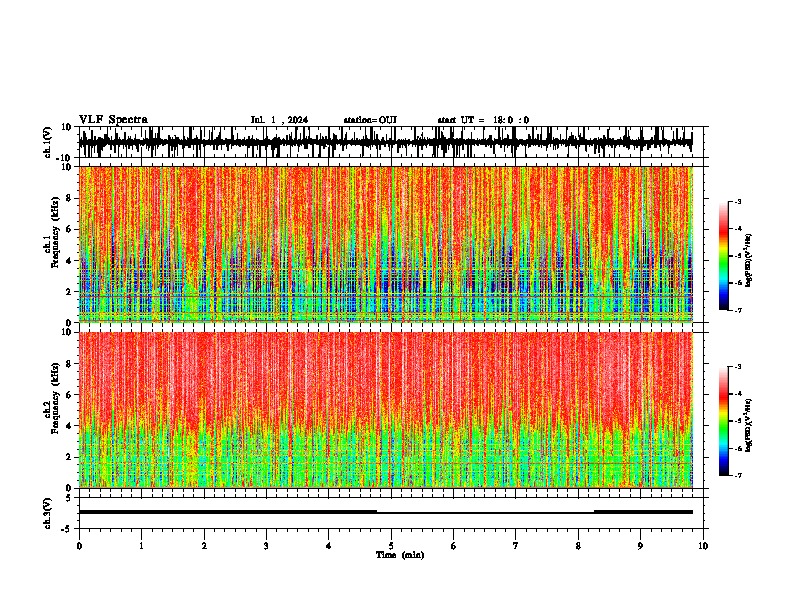Click the time axis tick label "3"
This screenshot has height=612, width=792.
pyautogui.click(x=266, y=546)
